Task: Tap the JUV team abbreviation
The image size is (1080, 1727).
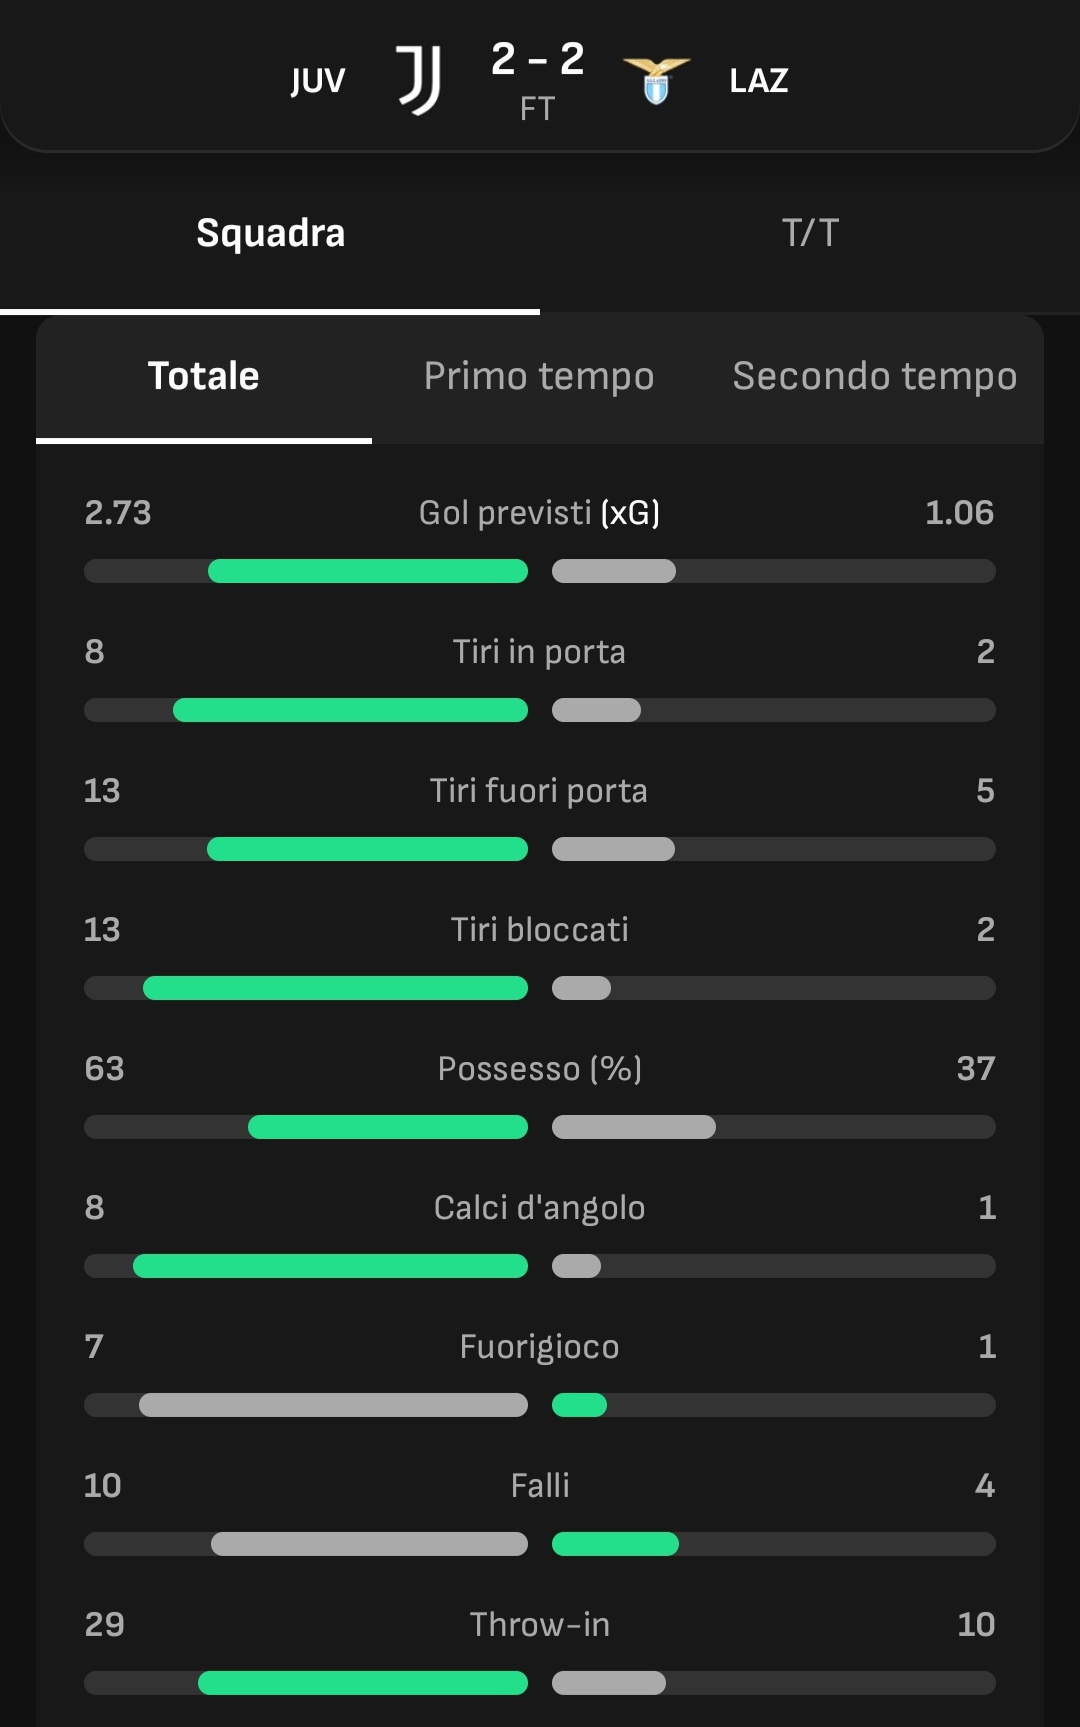Action: pyautogui.click(x=318, y=80)
